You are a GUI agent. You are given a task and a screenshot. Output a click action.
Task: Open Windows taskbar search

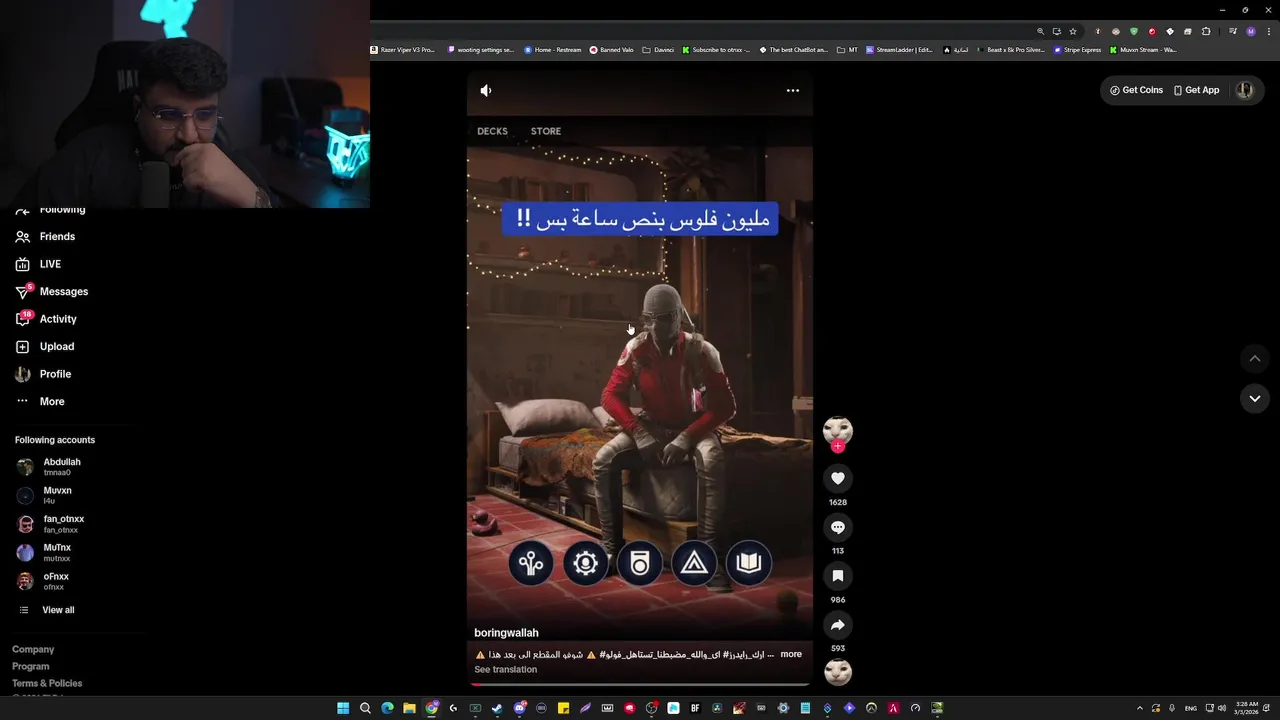pos(365,708)
